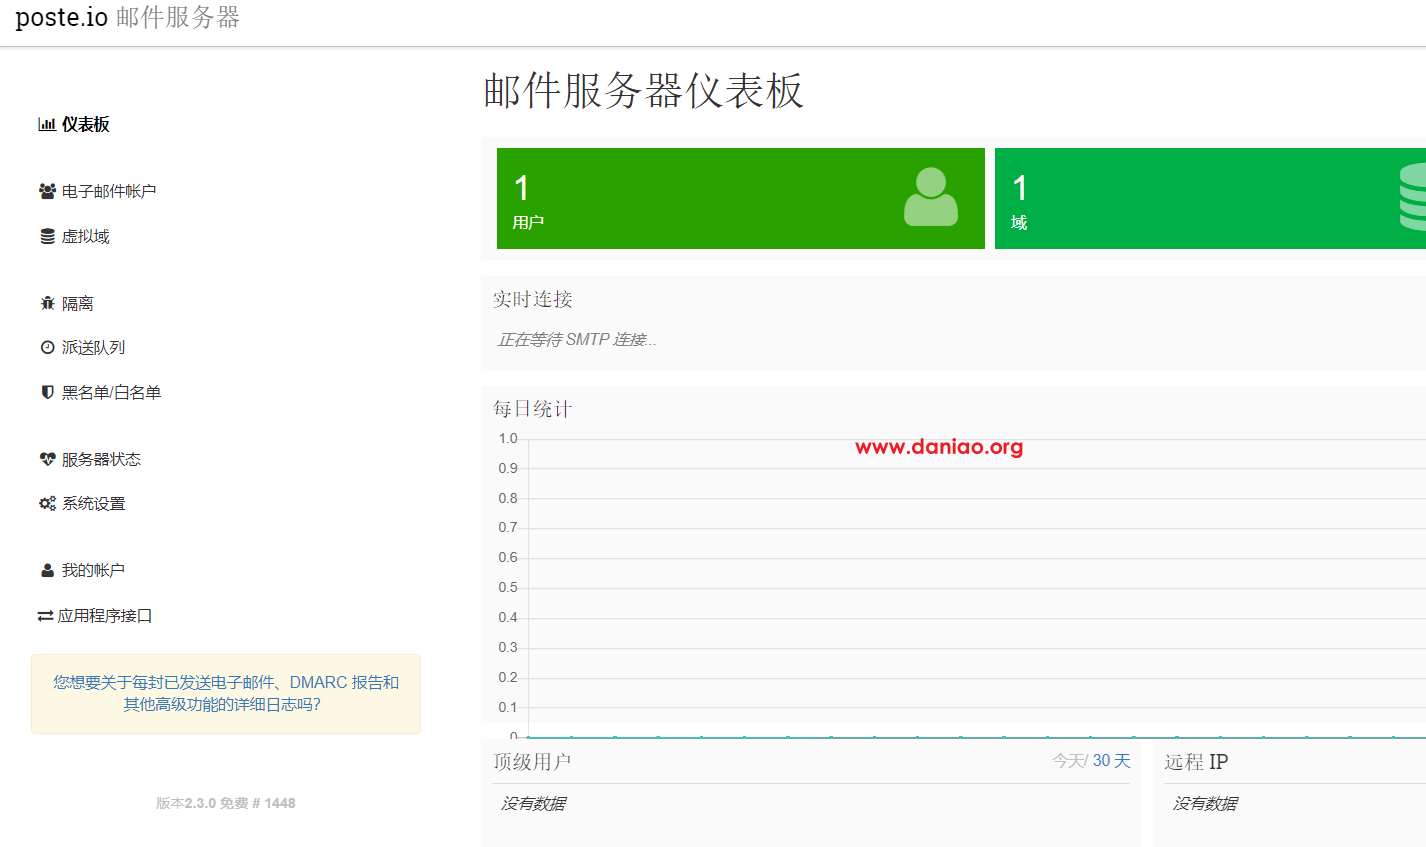Open the green 域 count tile
Viewport: 1426px width, 847px height.
coord(1210,198)
